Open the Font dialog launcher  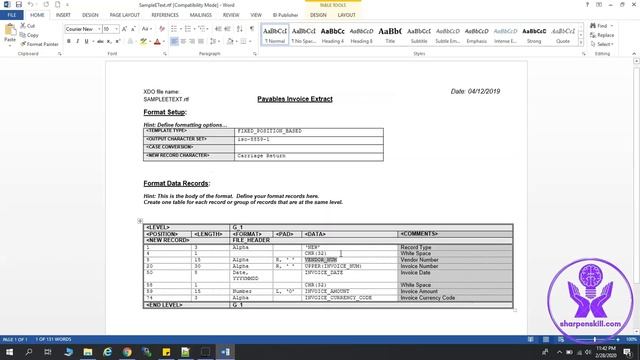pyautogui.click(x=165, y=54)
